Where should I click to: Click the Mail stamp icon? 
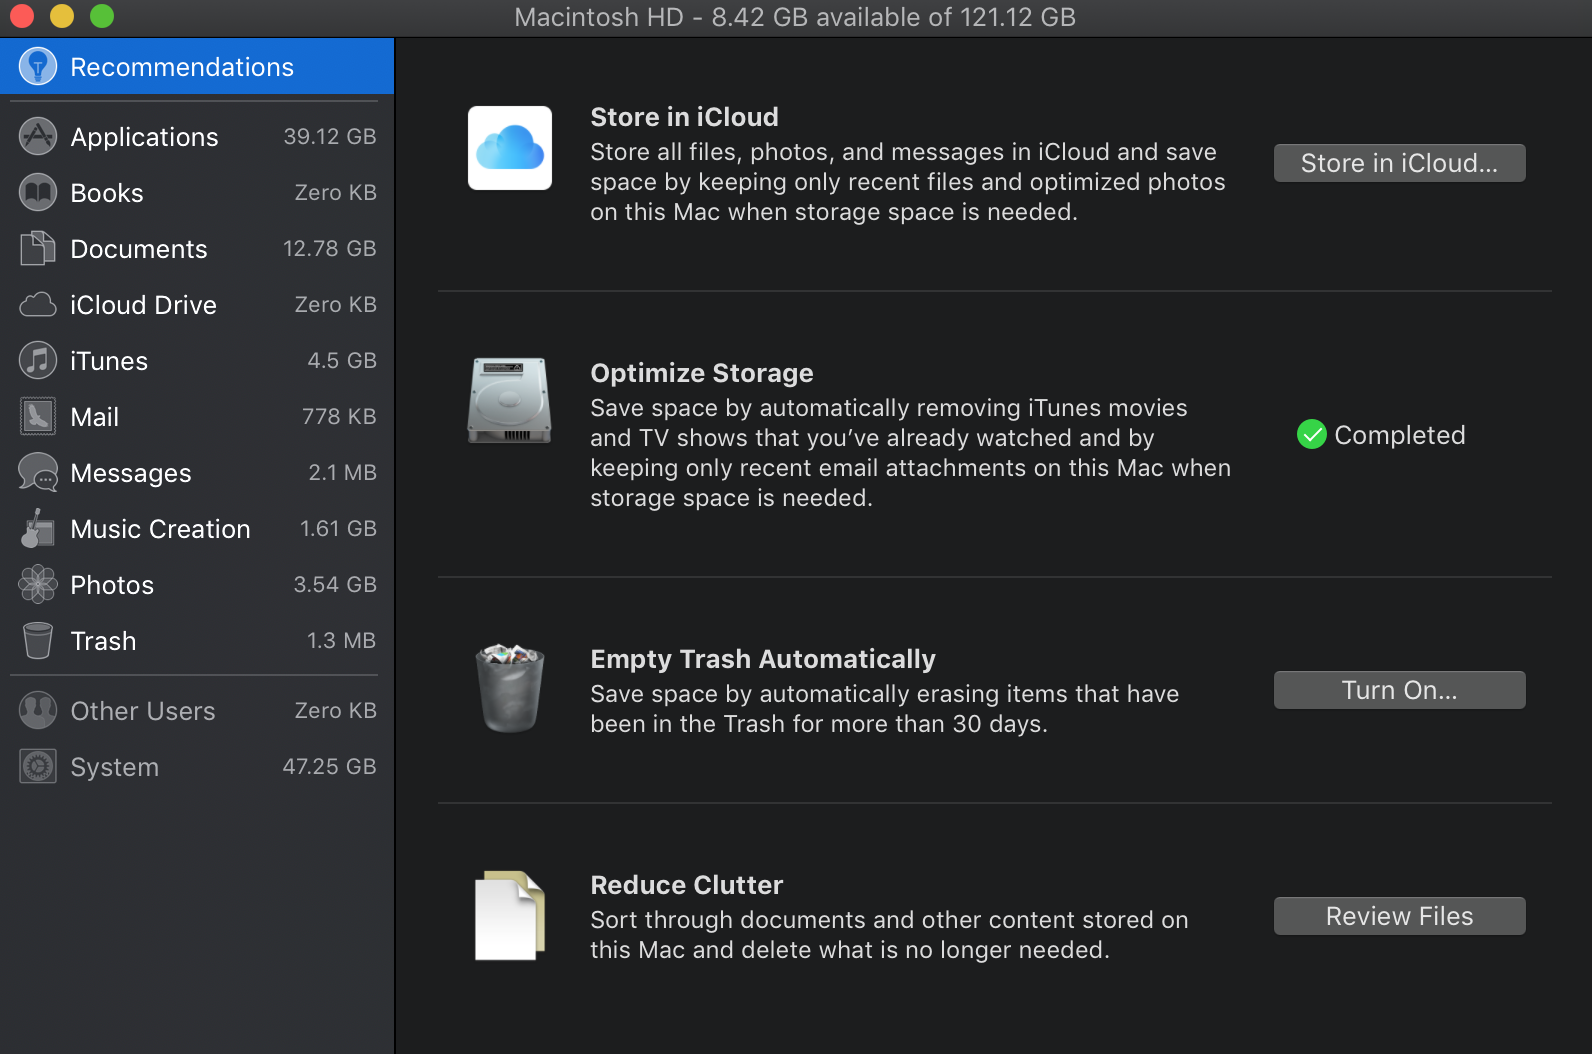[38, 416]
